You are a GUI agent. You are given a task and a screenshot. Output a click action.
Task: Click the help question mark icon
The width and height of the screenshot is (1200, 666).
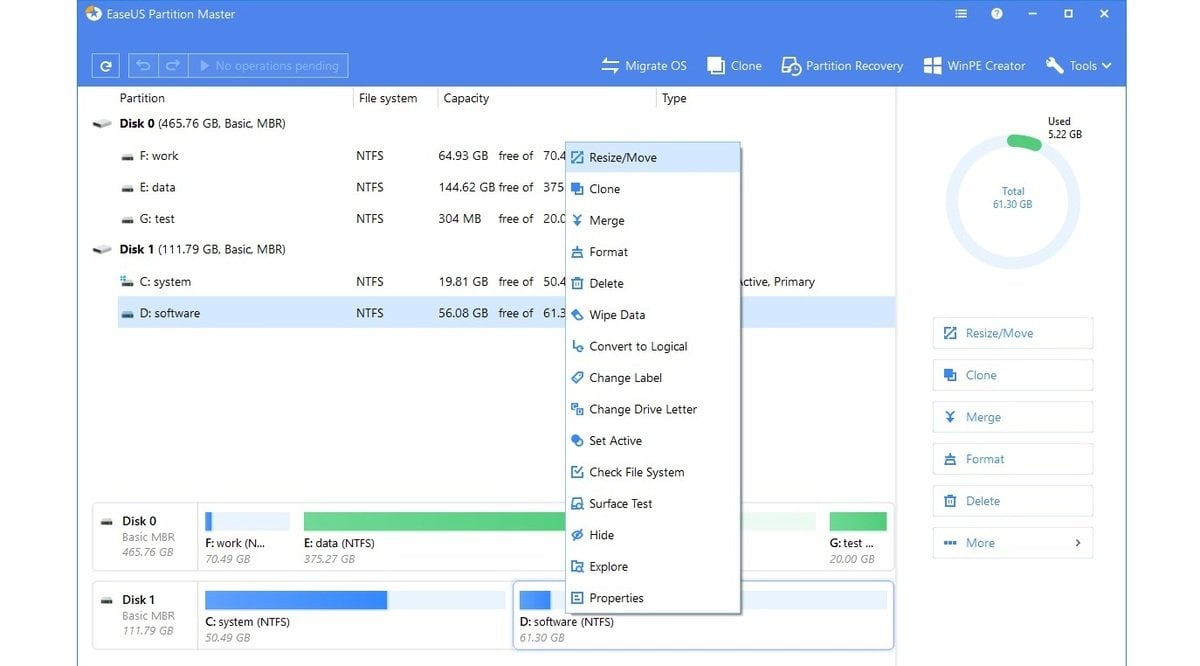[997, 14]
